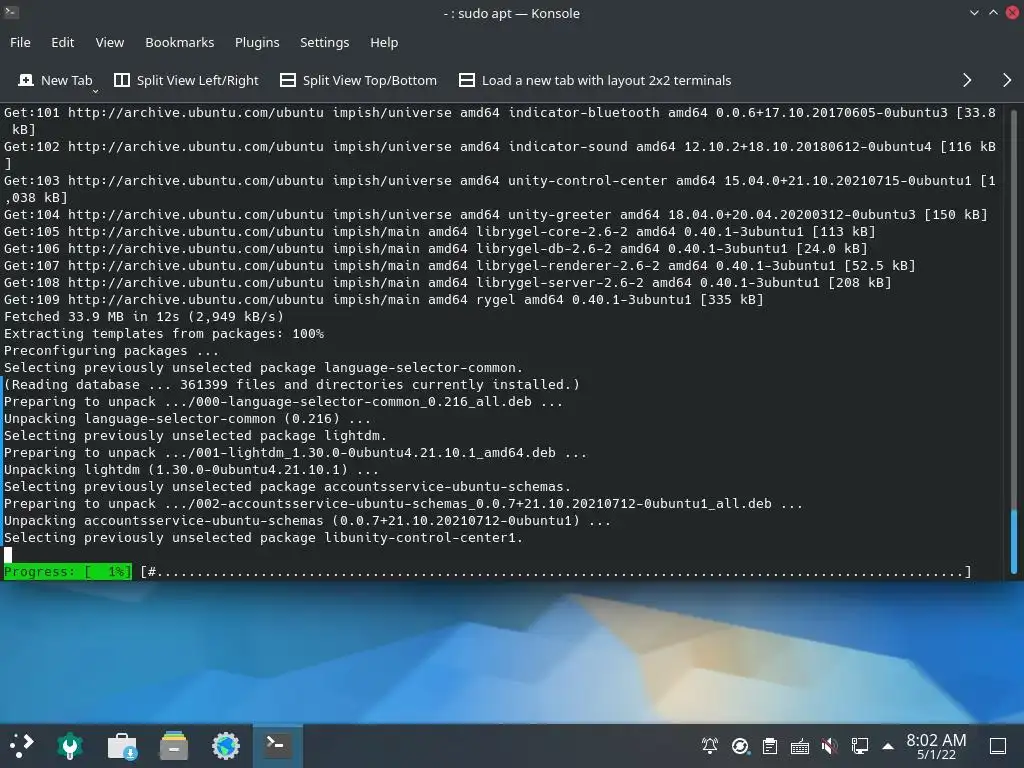1024x768 pixels.
Task: Open the View menu
Action: [110, 42]
